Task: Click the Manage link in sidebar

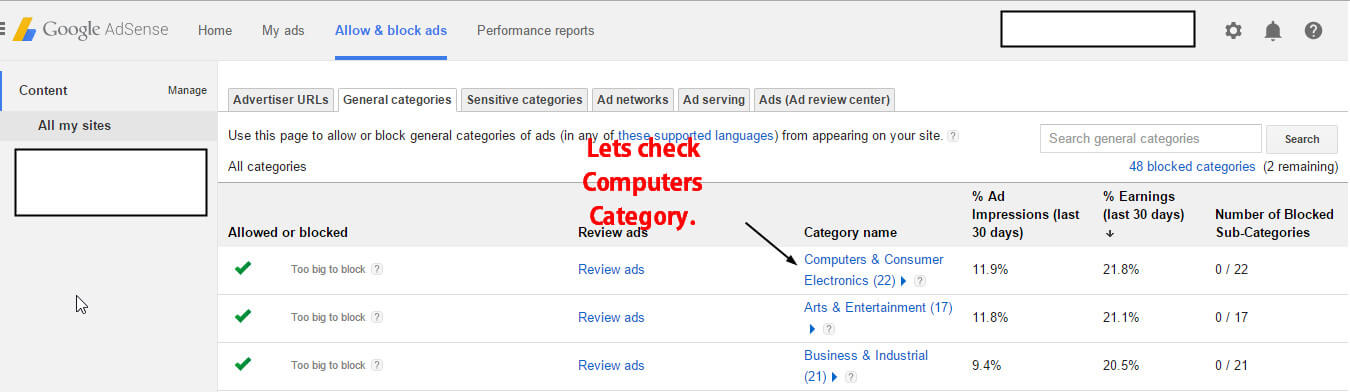Action: [x=187, y=90]
